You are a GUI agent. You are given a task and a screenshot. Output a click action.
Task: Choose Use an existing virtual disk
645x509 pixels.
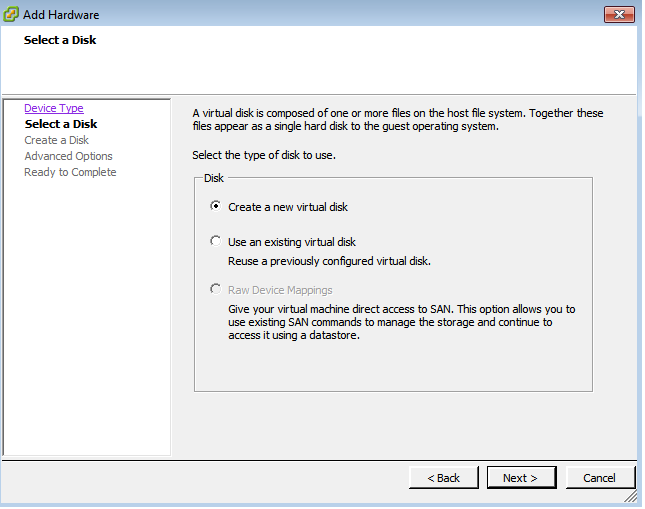(215, 241)
